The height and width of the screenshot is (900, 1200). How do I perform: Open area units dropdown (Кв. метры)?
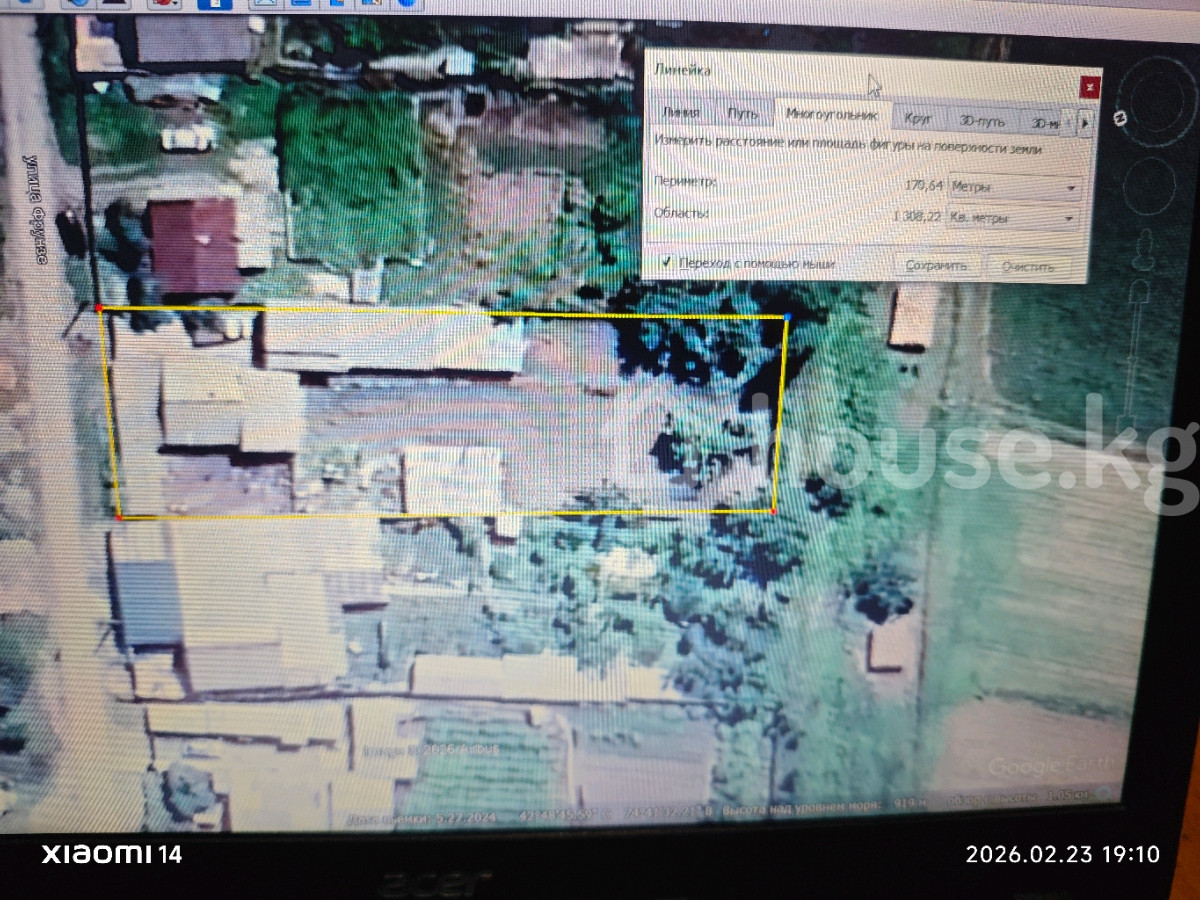(x=1014, y=218)
